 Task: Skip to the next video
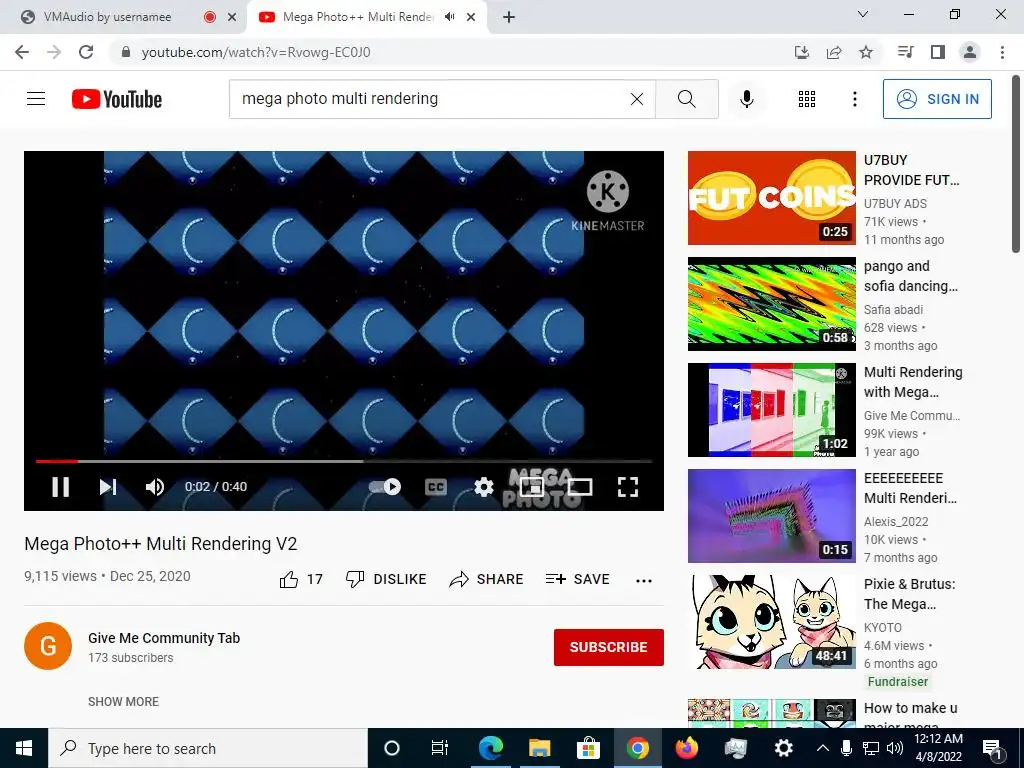pos(108,487)
